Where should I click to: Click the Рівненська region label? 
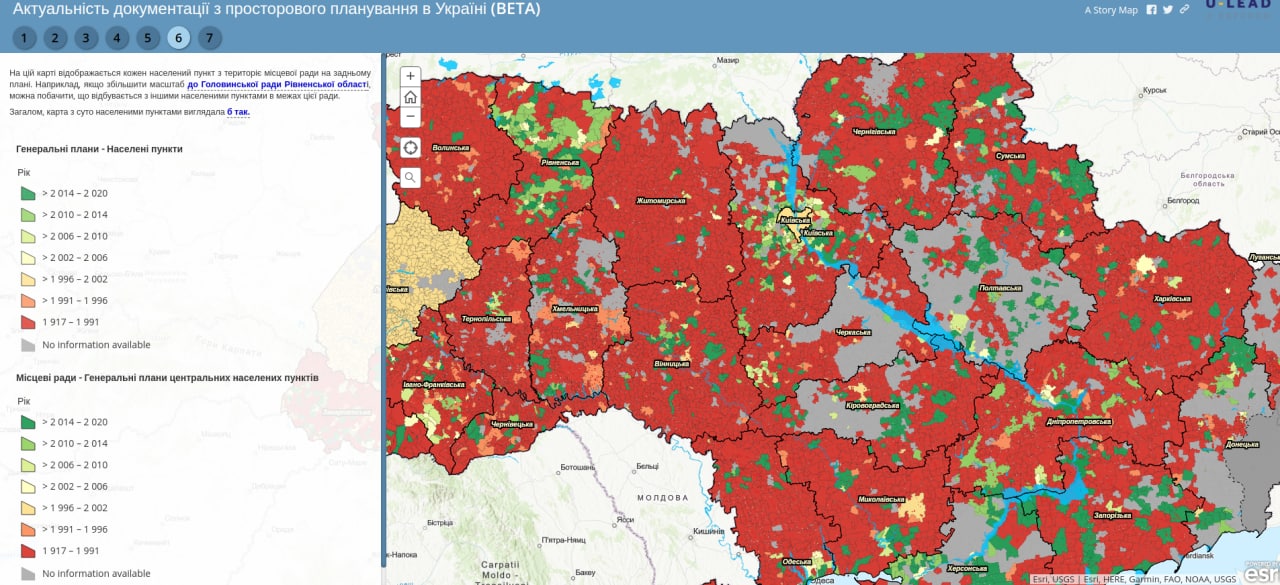pos(560,162)
